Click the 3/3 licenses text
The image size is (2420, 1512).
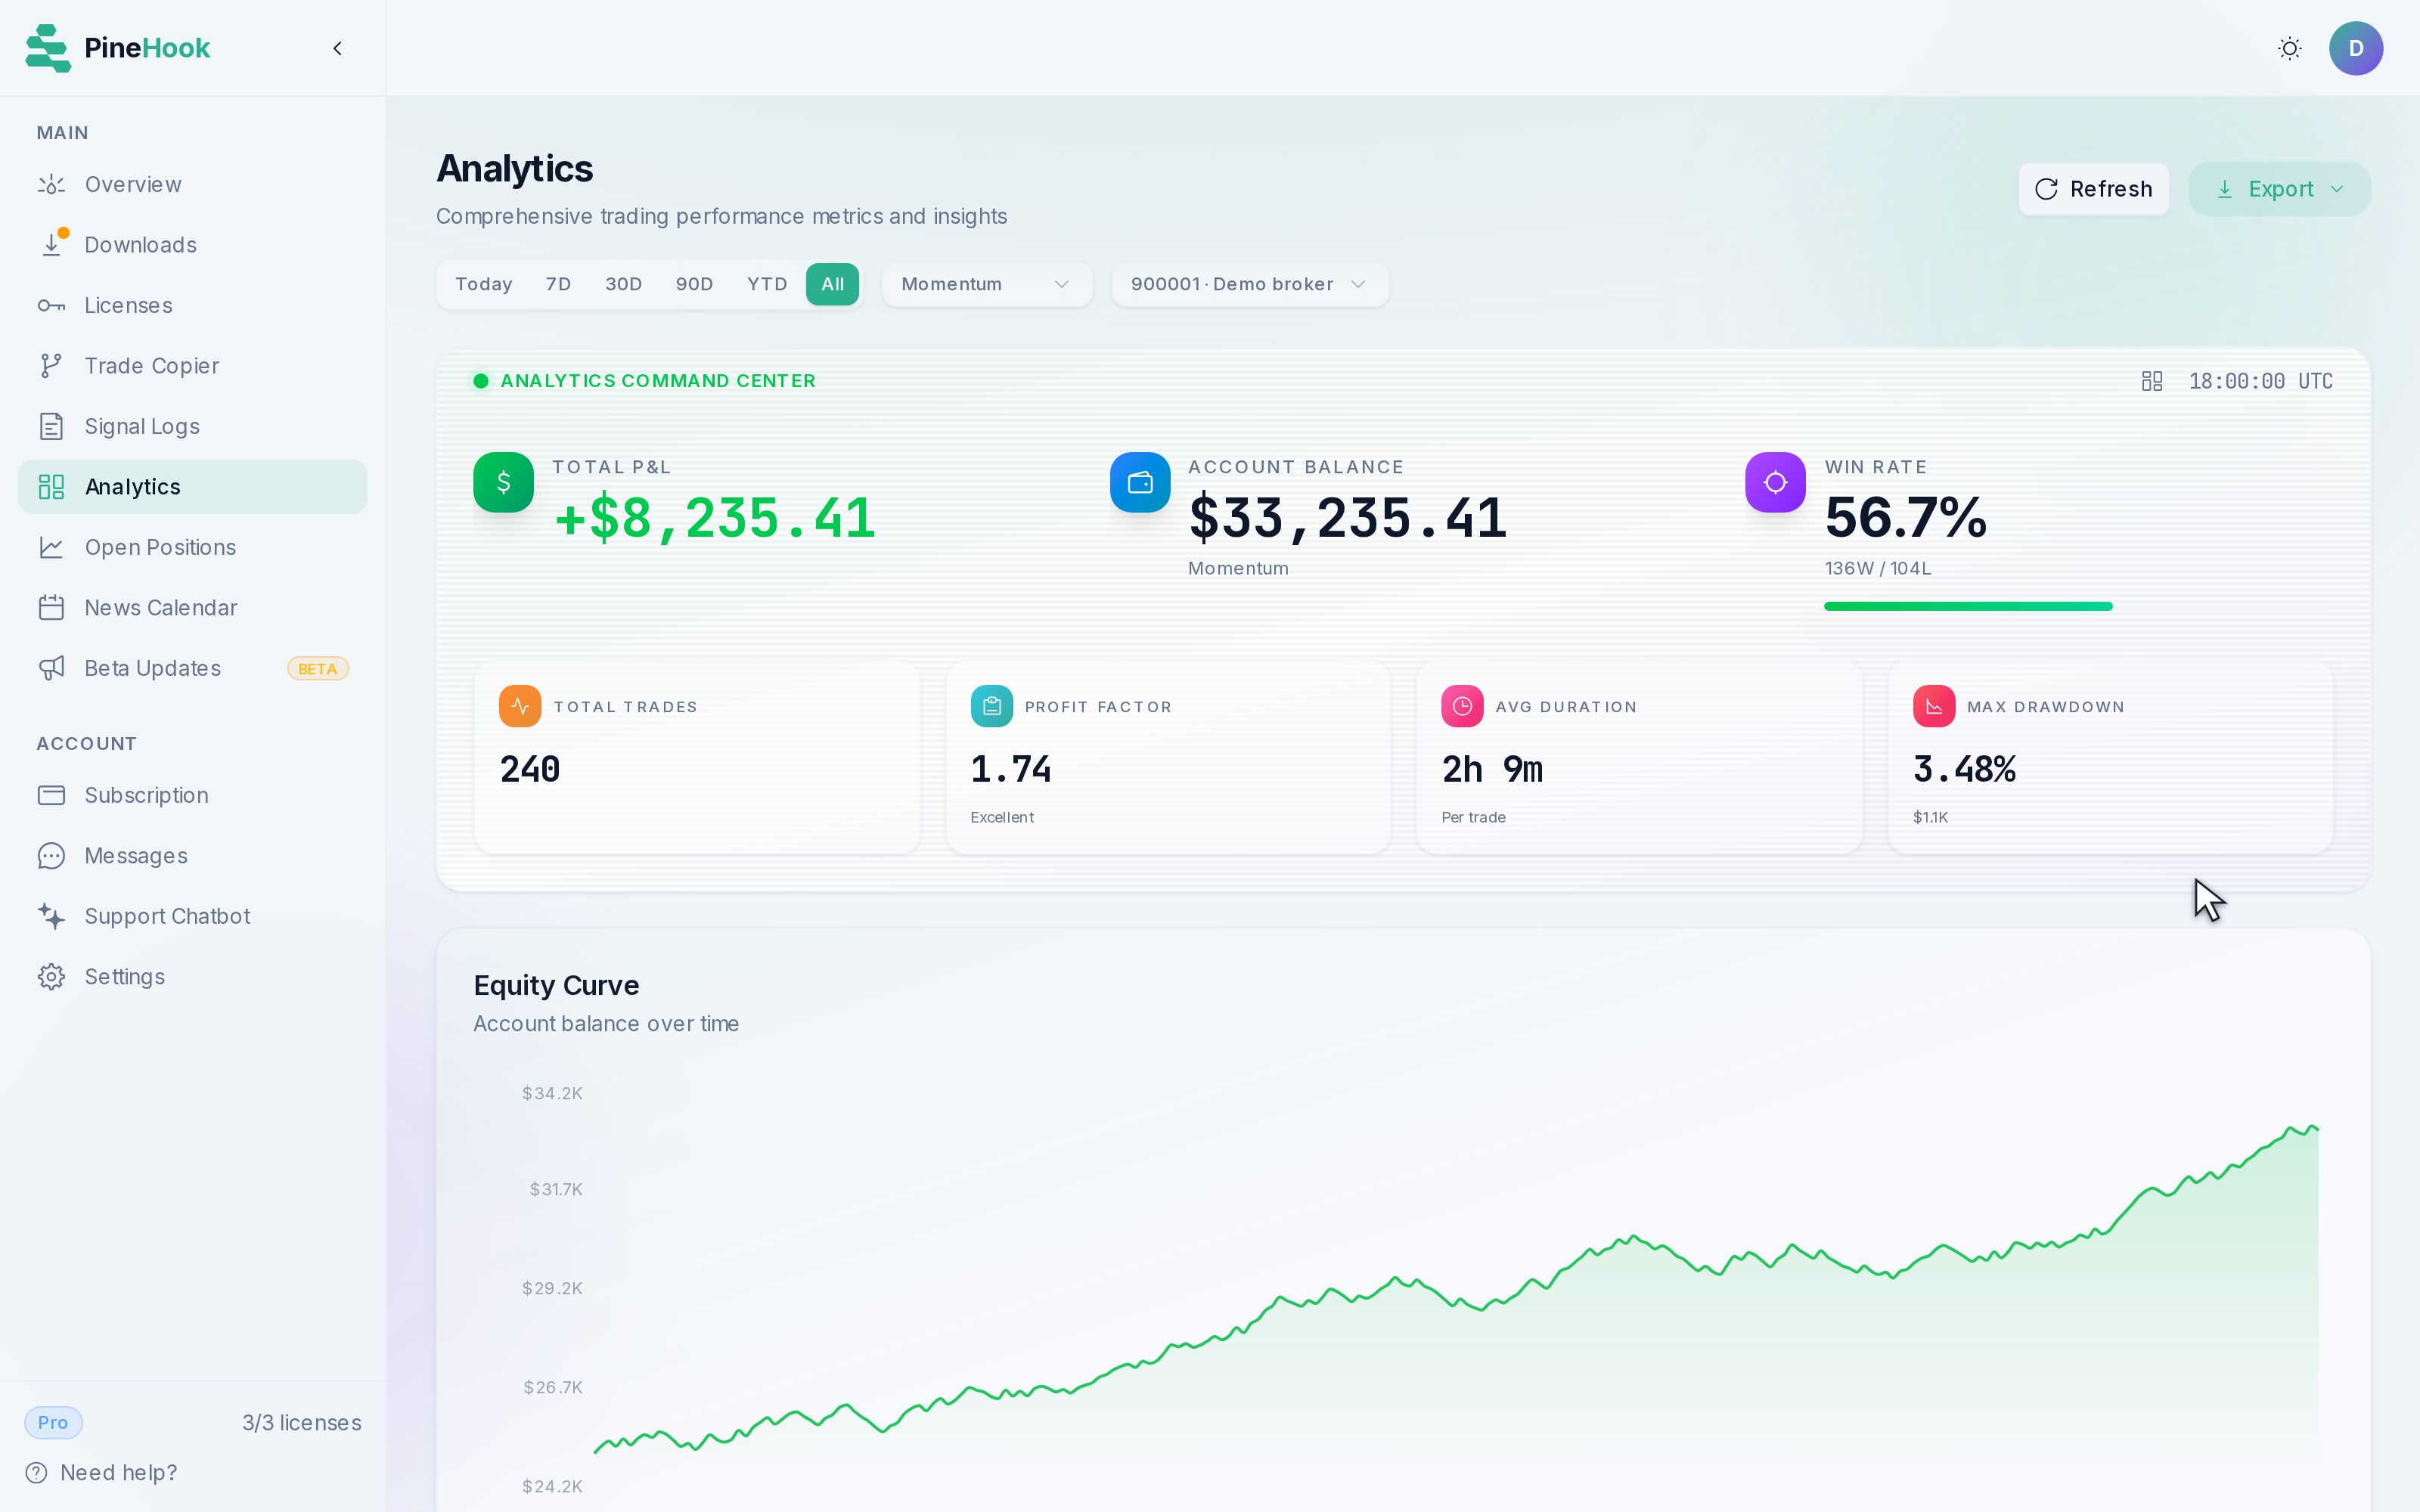pyautogui.click(x=302, y=1423)
